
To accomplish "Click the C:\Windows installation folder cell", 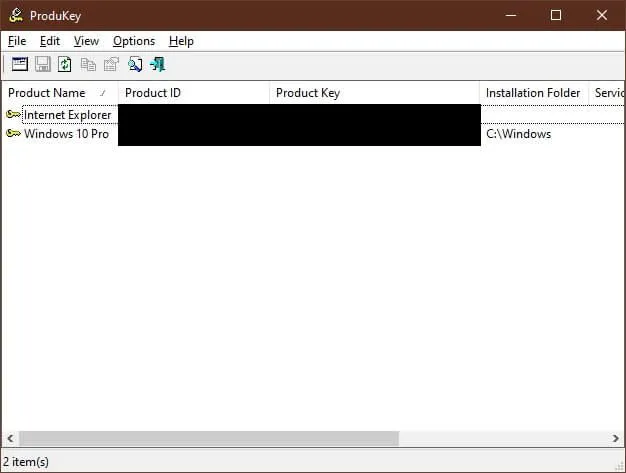I will pos(518,134).
